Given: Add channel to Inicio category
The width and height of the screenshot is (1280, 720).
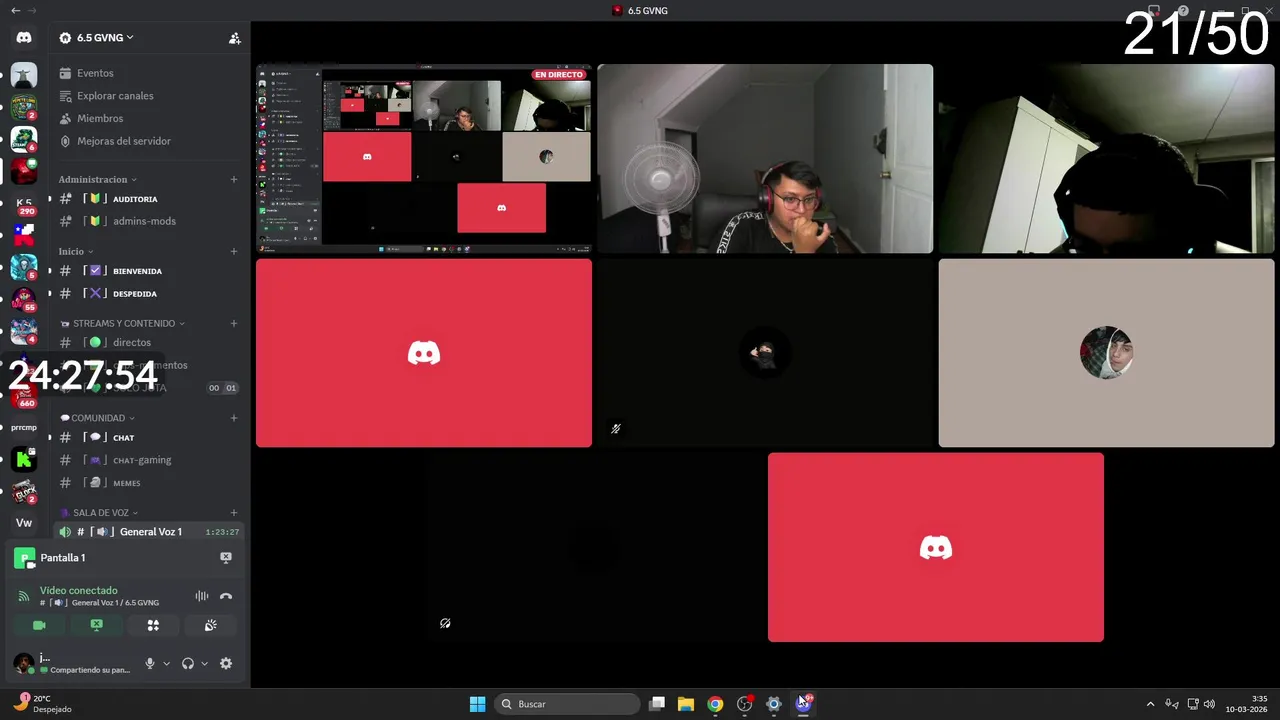Looking at the screenshot, I should [234, 251].
